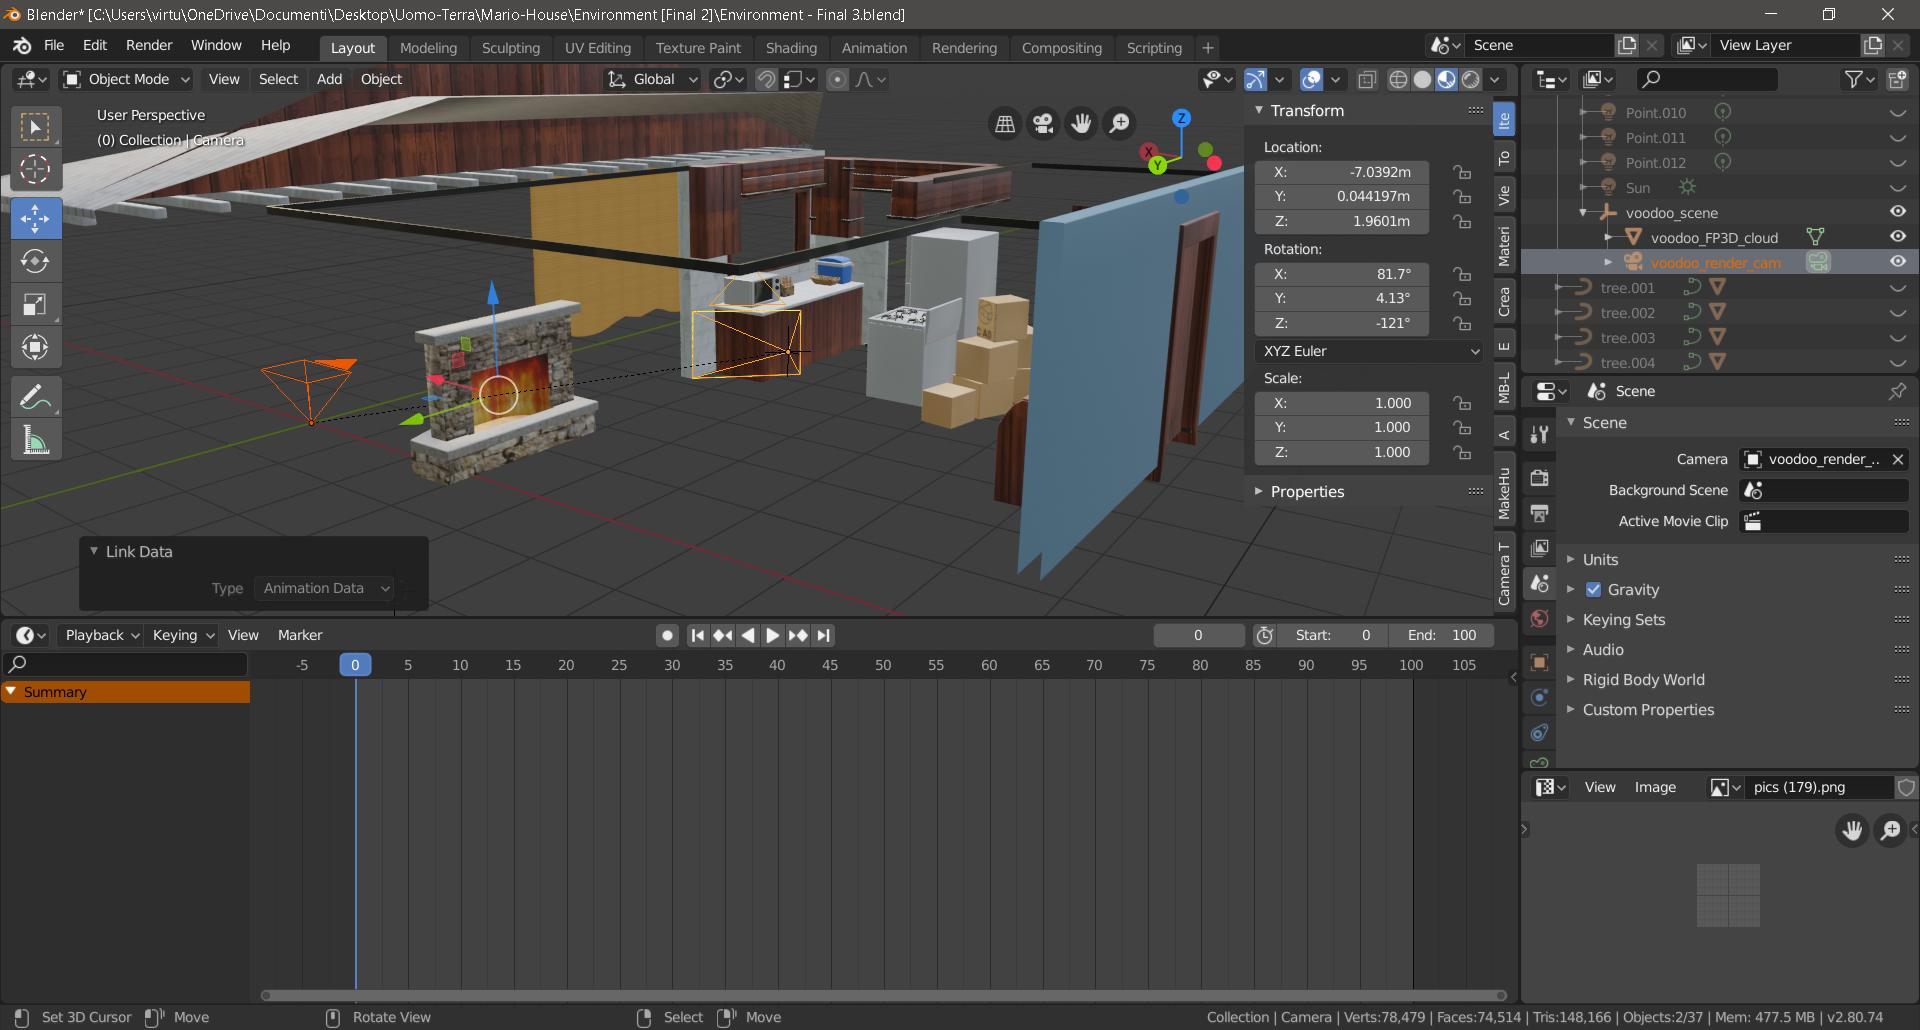Open the Render properties tab
The height and width of the screenshot is (1030, 1920).
click(1539, 478)
